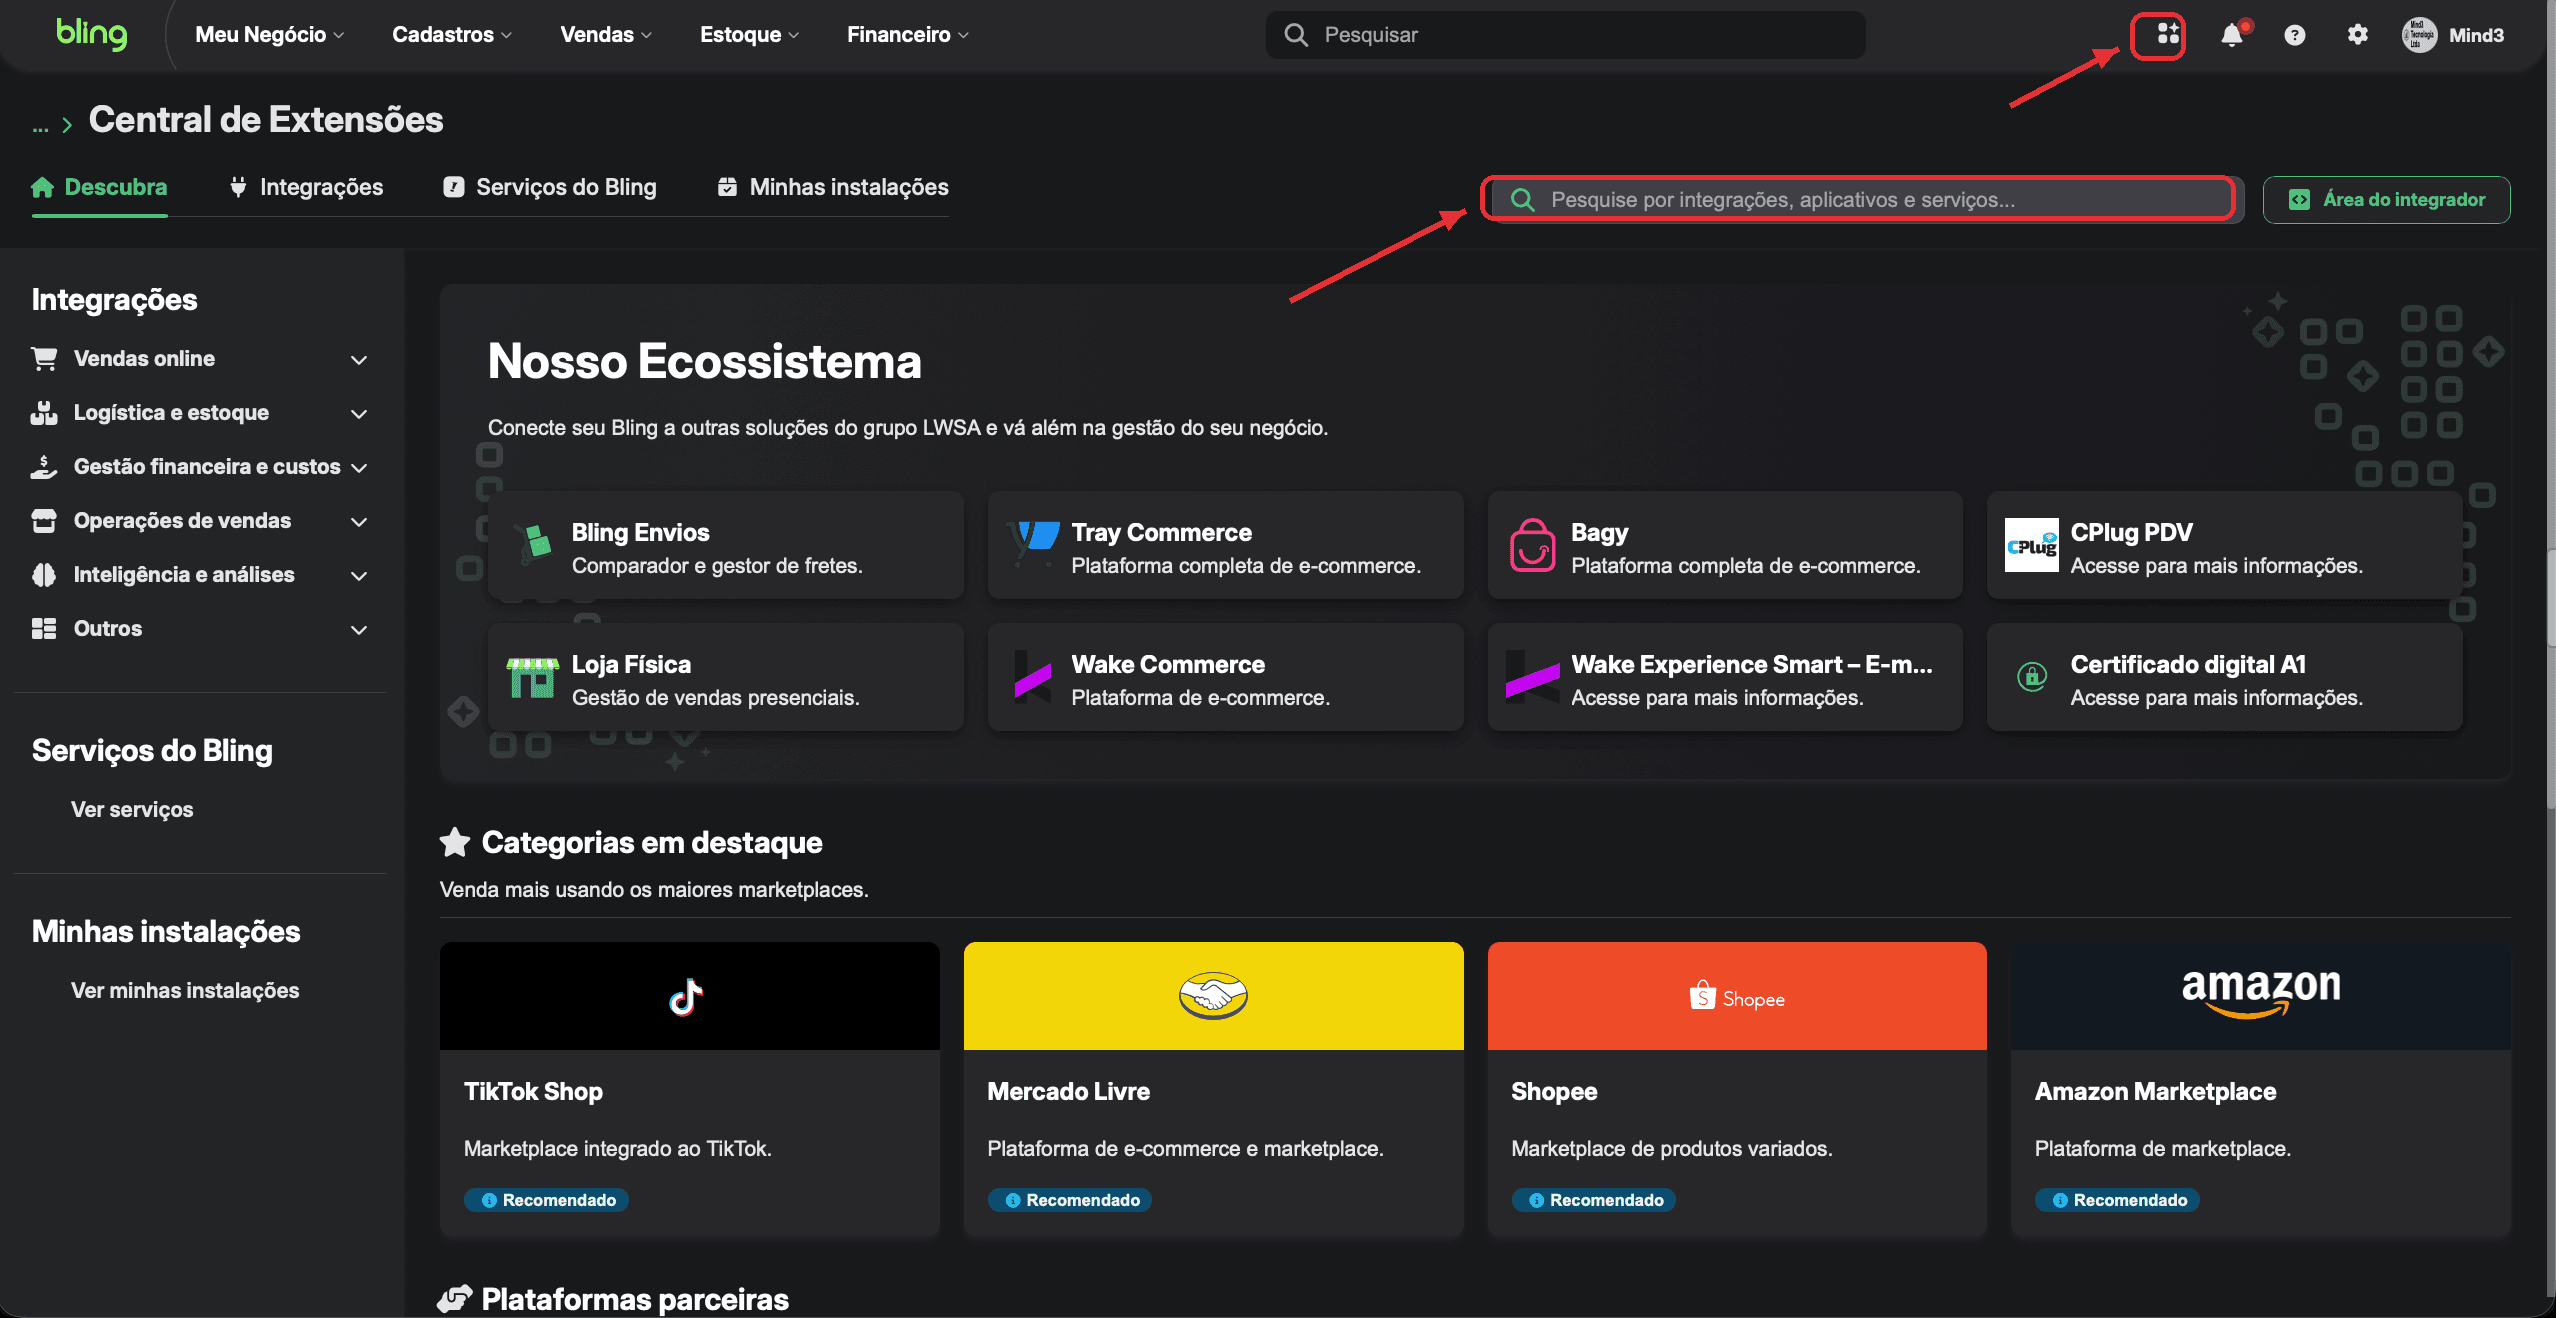Open the Shopee marketplace card

(1737, 1089)
